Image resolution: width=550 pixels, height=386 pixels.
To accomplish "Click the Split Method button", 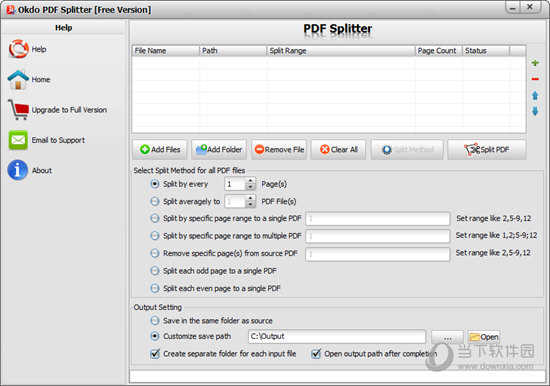I will click(407, 149).
